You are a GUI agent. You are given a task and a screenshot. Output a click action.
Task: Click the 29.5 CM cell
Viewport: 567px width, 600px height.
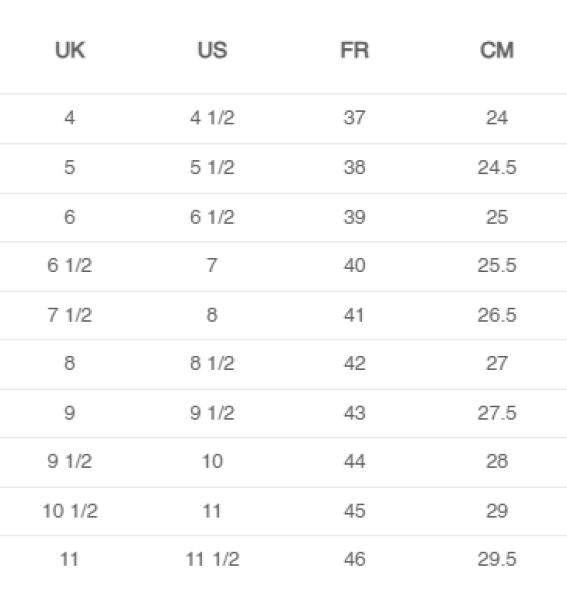coord(497,559)
